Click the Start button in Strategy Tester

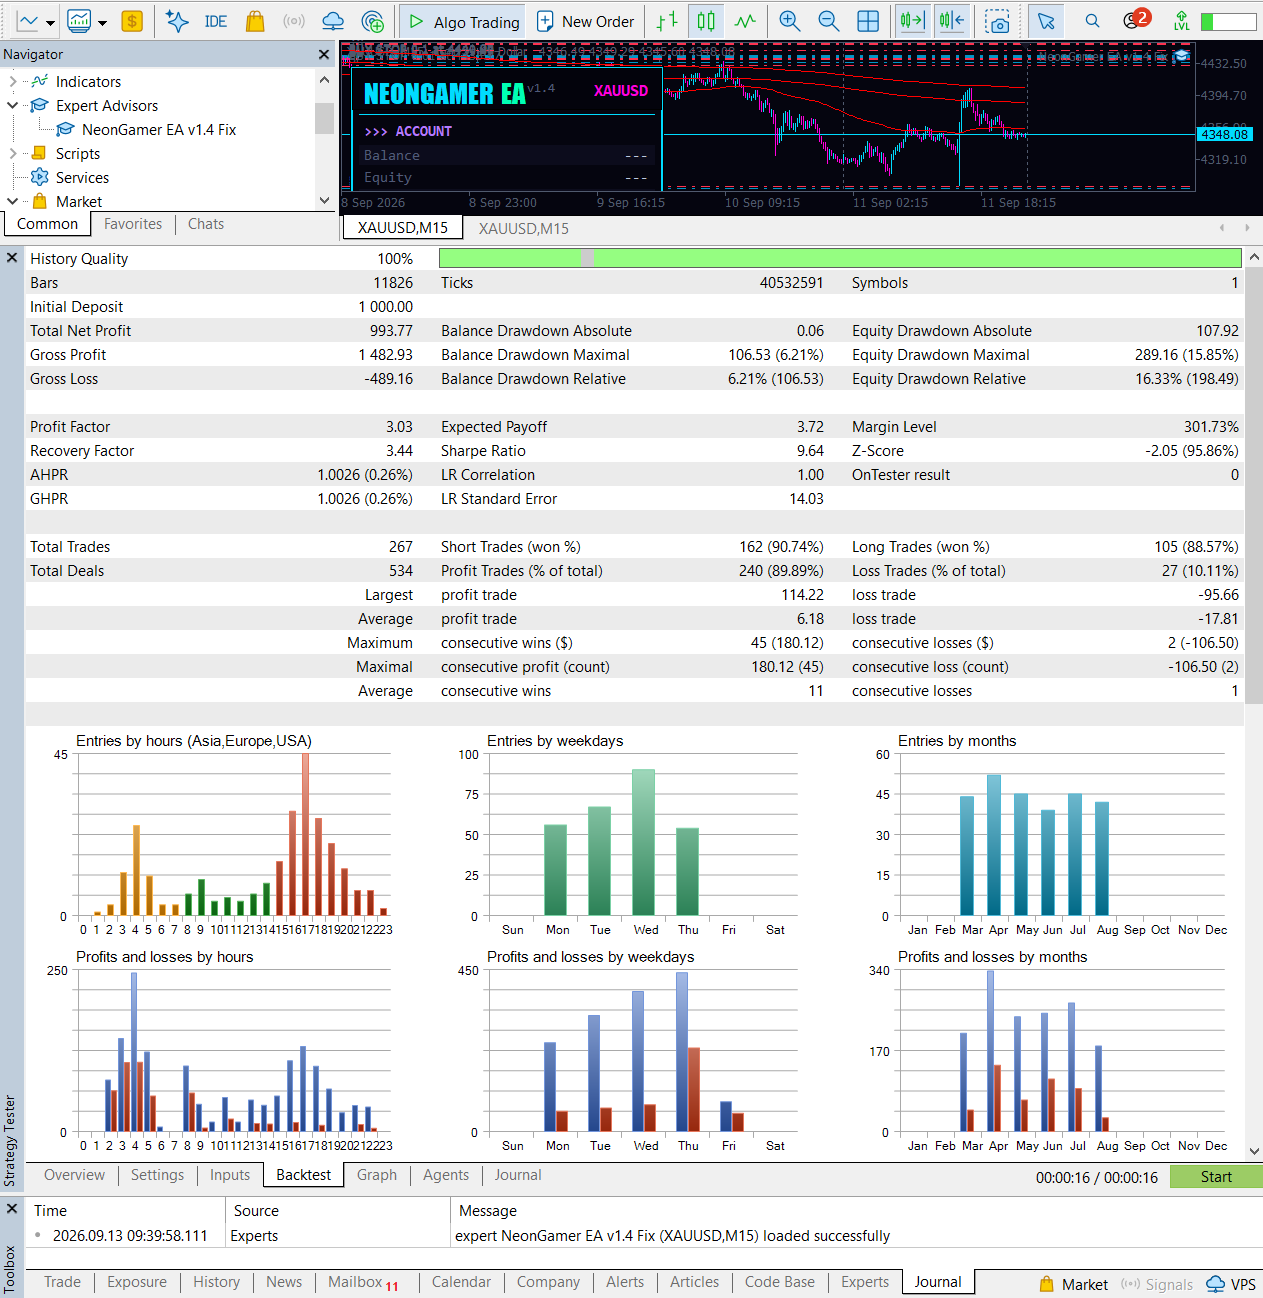[x=1216, y=1177]
